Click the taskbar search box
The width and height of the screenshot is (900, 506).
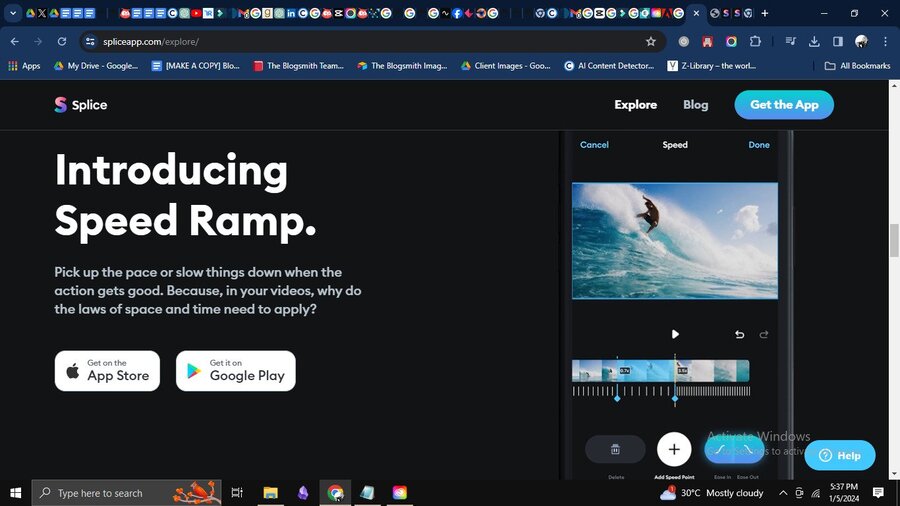coord(126,493)
